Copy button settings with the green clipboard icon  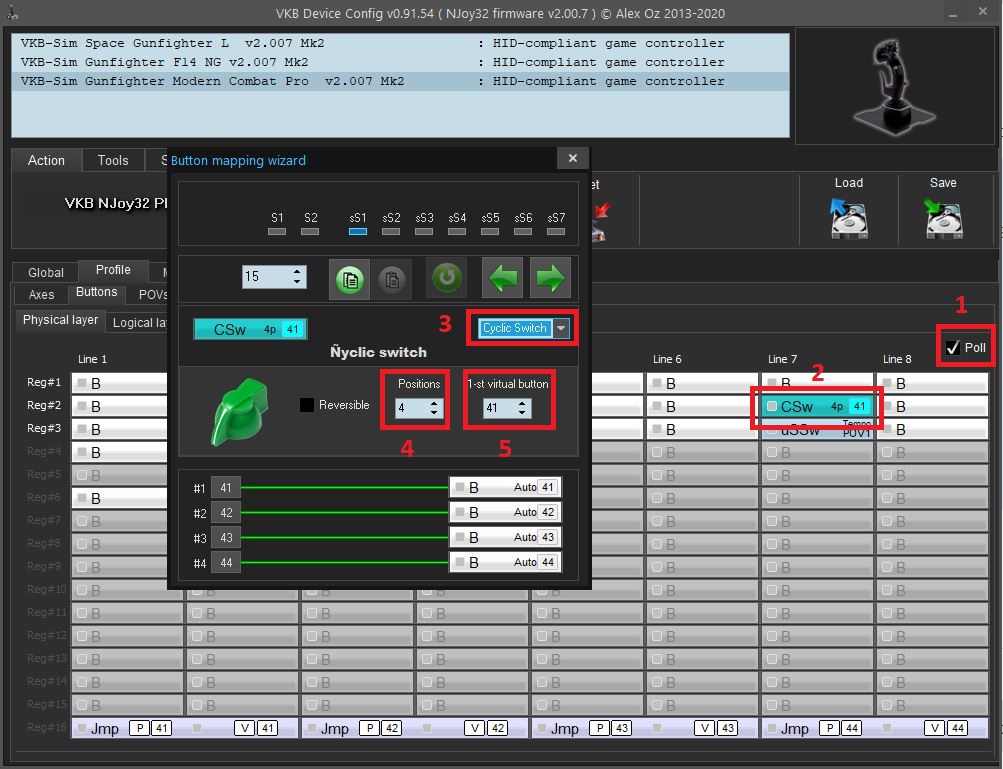pyautogui.click(x=349, y=279)
